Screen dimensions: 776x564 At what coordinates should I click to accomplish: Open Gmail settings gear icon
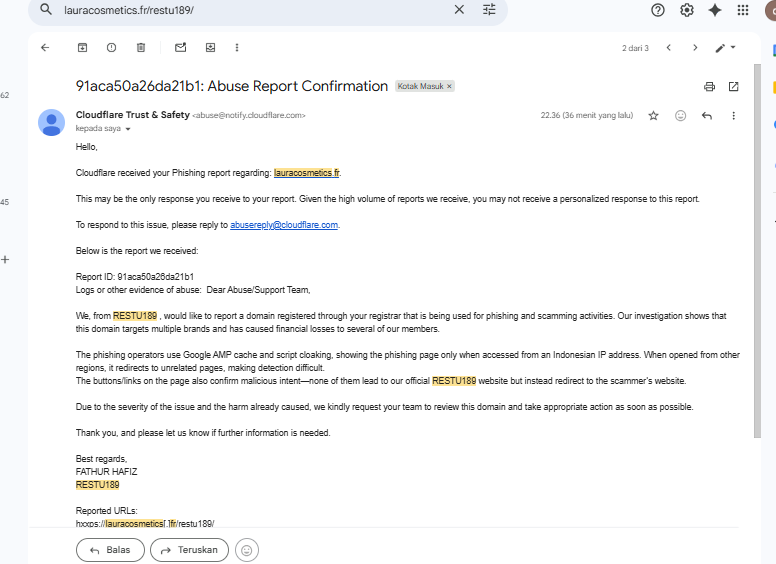[x=686, y=10]
